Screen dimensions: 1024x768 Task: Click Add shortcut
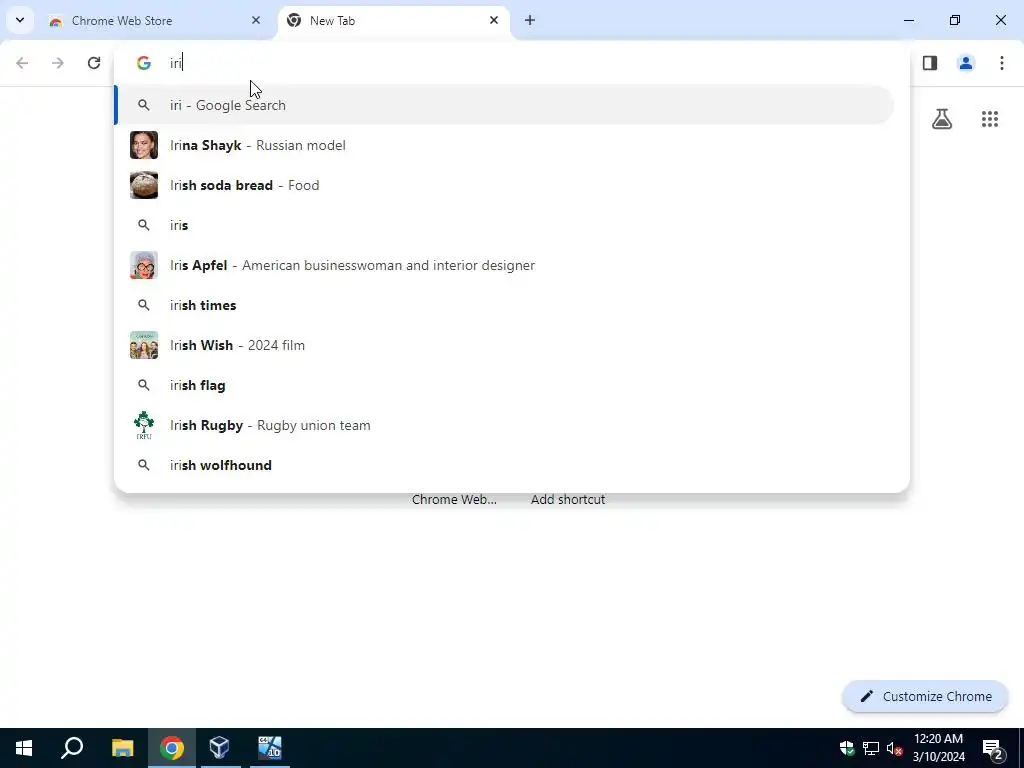point(568,500)
